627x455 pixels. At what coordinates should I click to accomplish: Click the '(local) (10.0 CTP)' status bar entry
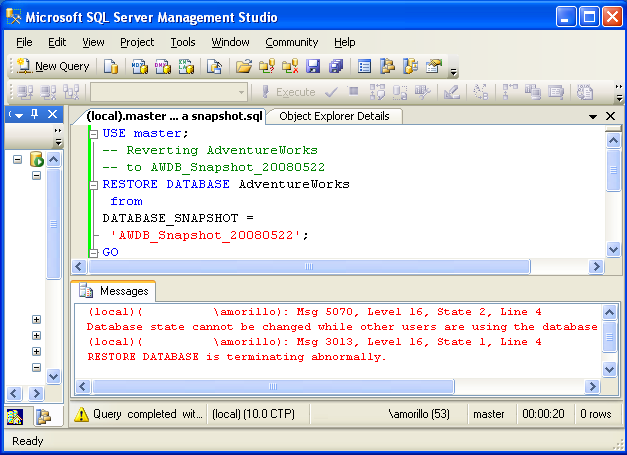[254, 414]
